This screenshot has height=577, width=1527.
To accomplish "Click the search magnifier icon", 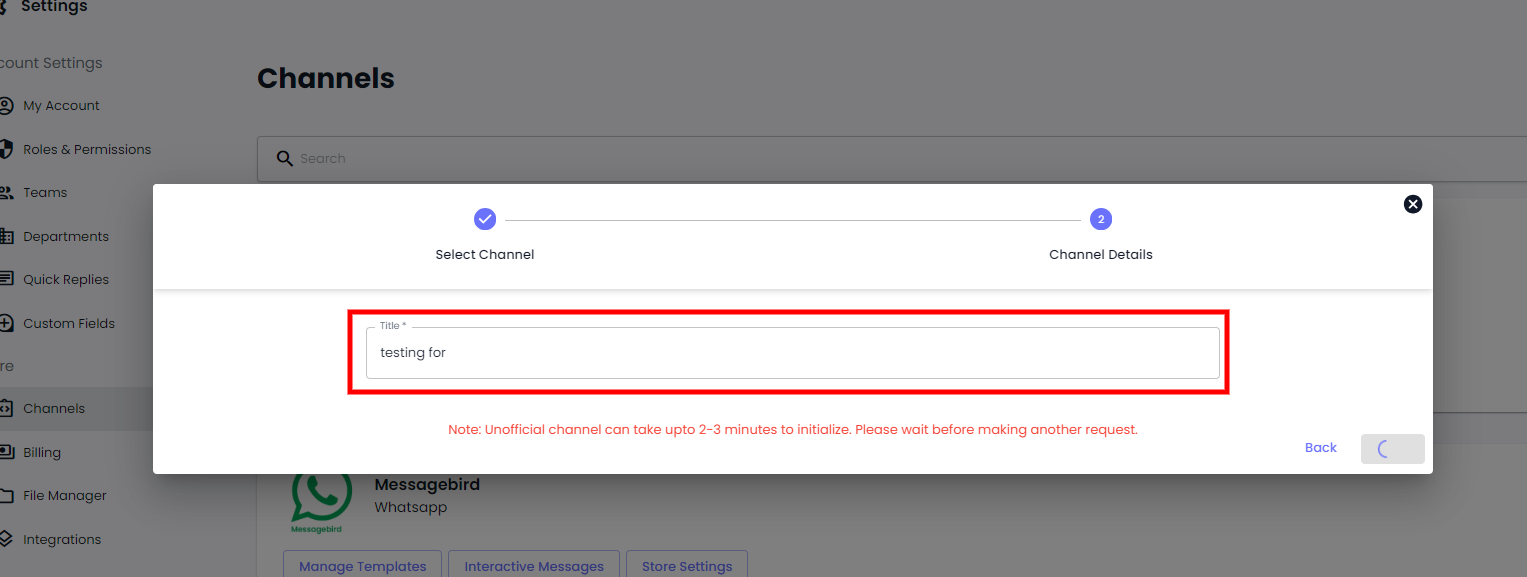I will pos(285,159).
